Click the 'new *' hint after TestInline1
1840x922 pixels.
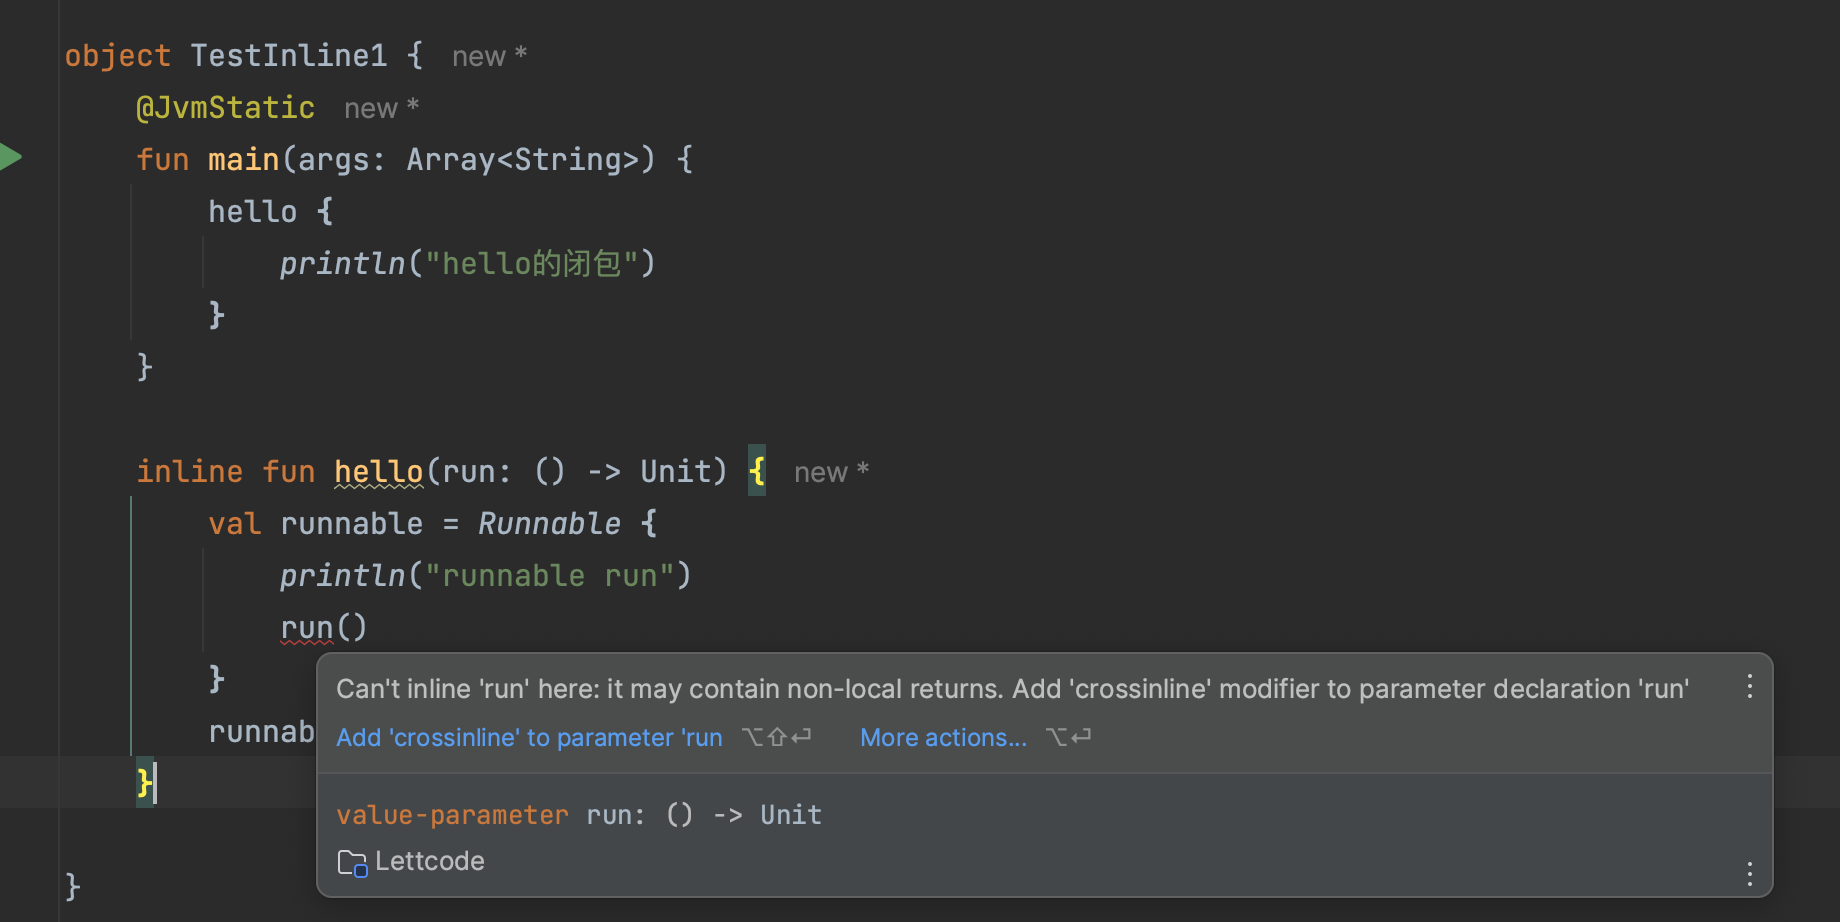tap(489, 56)
